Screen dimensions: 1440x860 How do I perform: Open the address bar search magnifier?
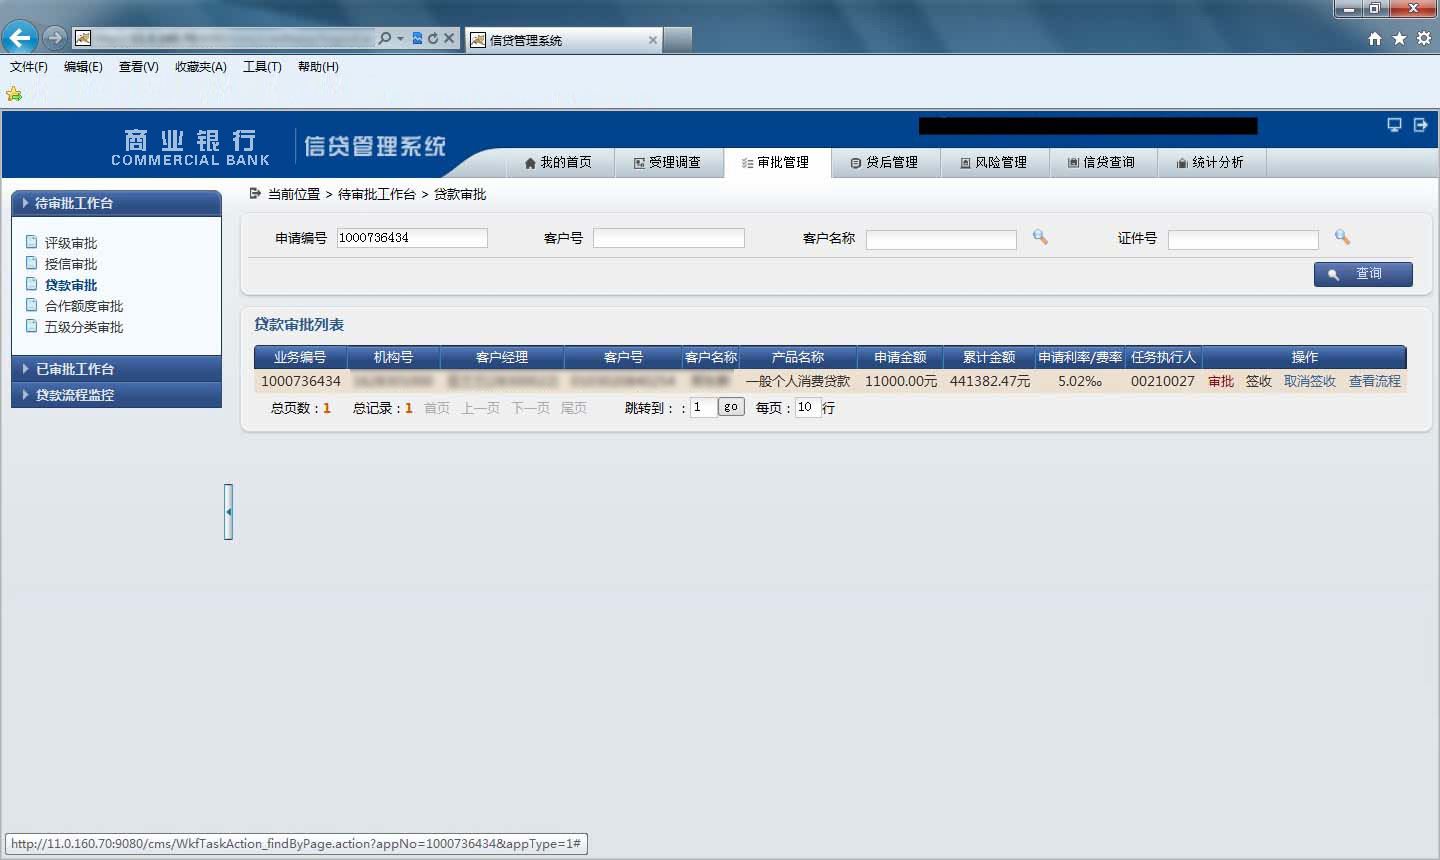coord(384,38)
